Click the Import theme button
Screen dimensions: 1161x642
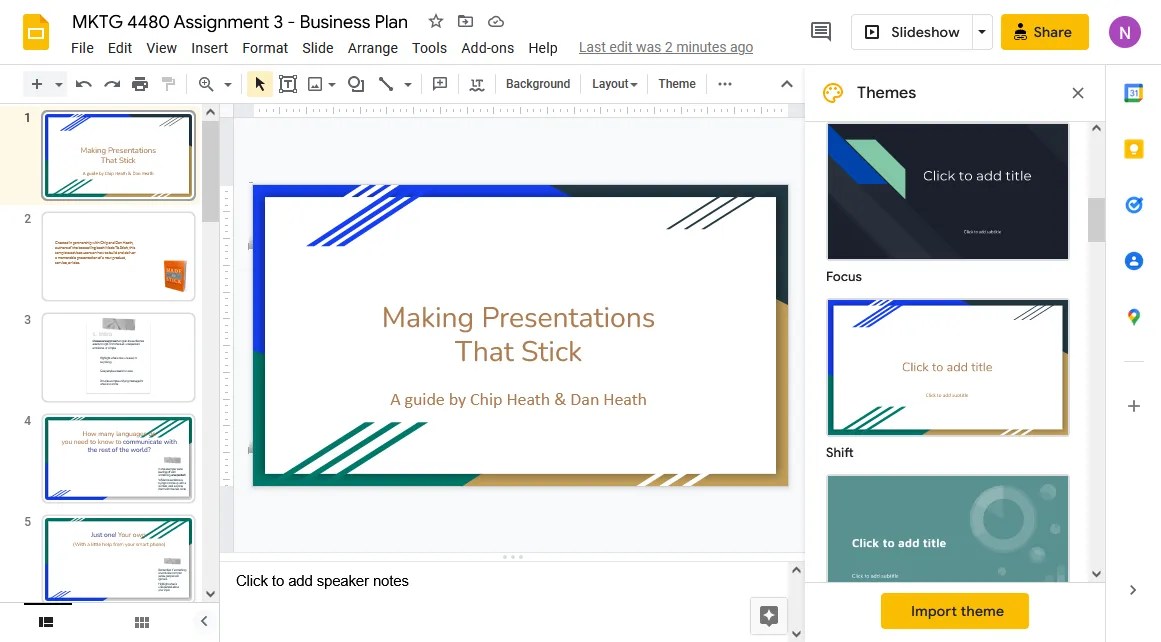(x=954, y=611)
